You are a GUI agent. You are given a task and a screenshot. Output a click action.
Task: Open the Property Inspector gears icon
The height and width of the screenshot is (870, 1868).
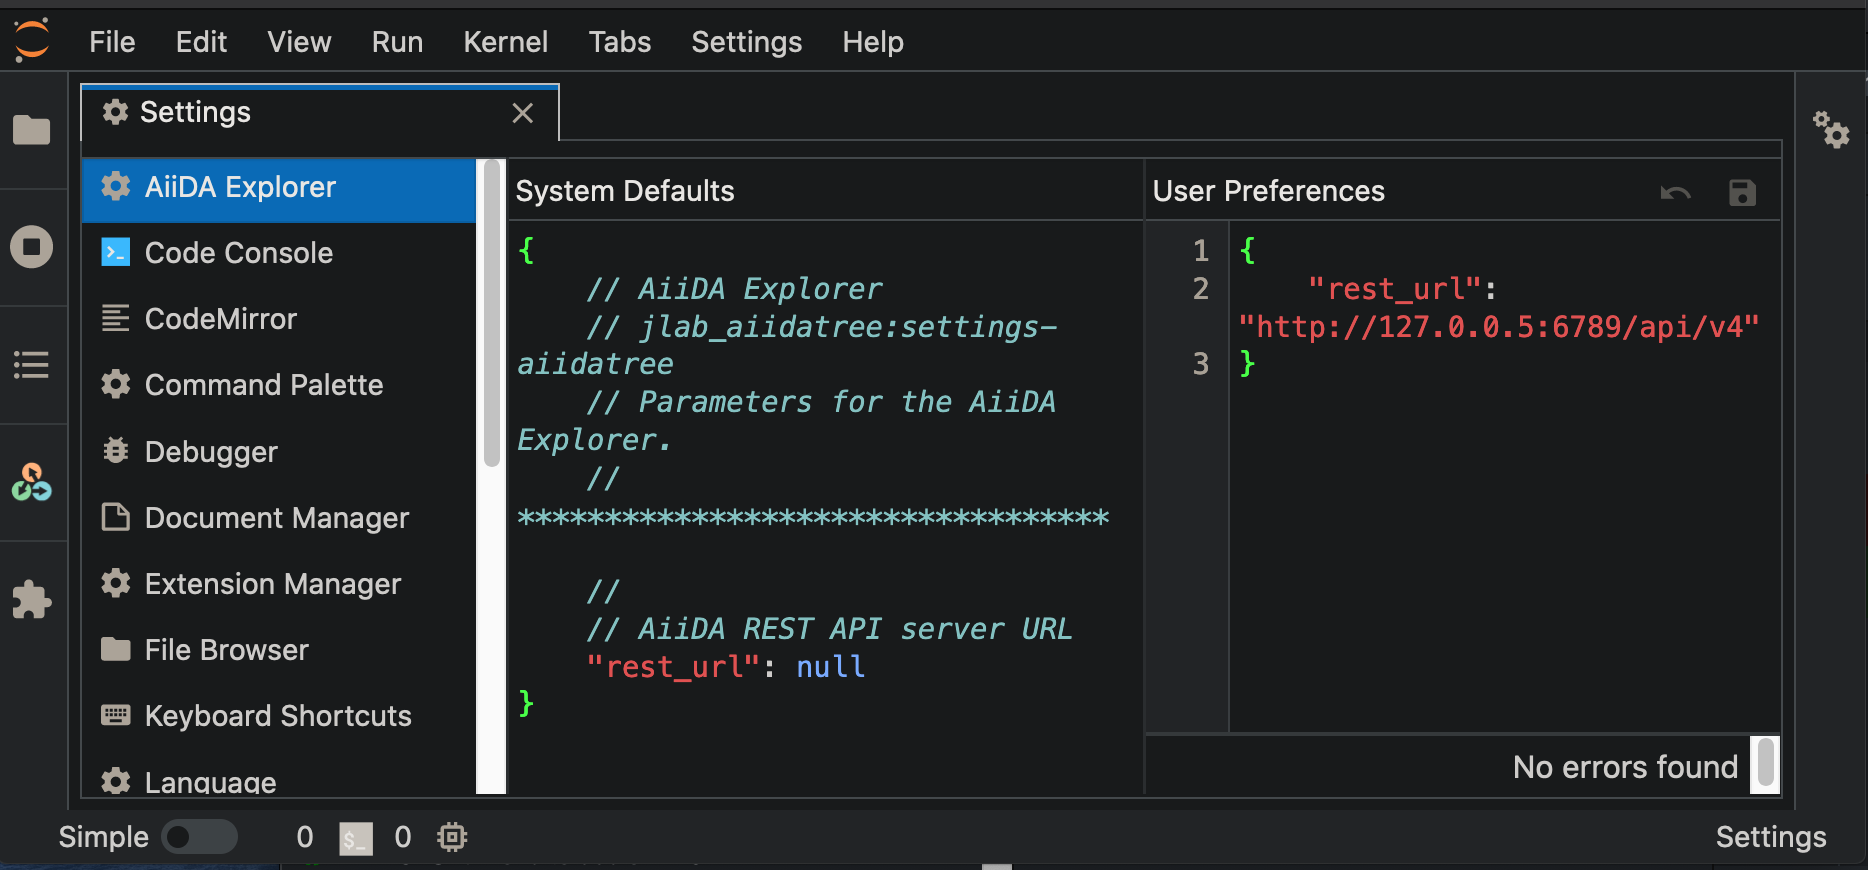coord(1831,130)
